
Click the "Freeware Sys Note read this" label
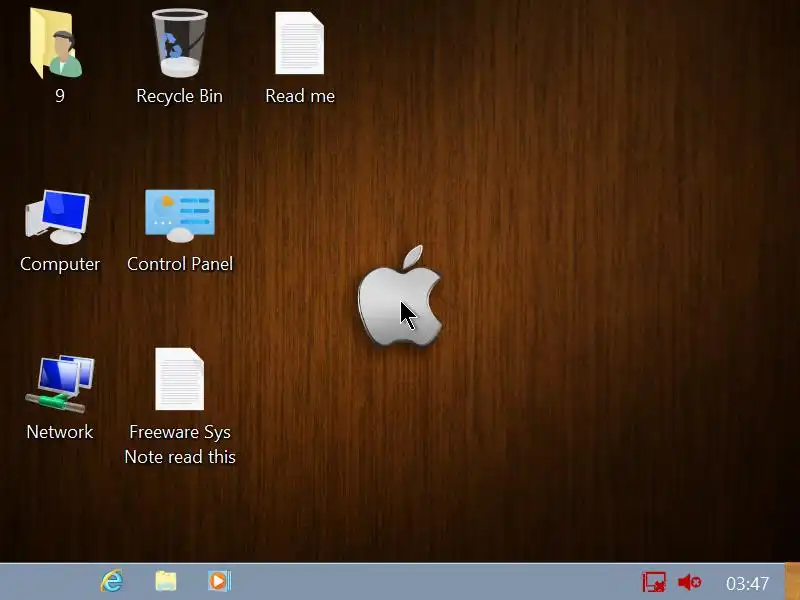(x=180, y=444)
